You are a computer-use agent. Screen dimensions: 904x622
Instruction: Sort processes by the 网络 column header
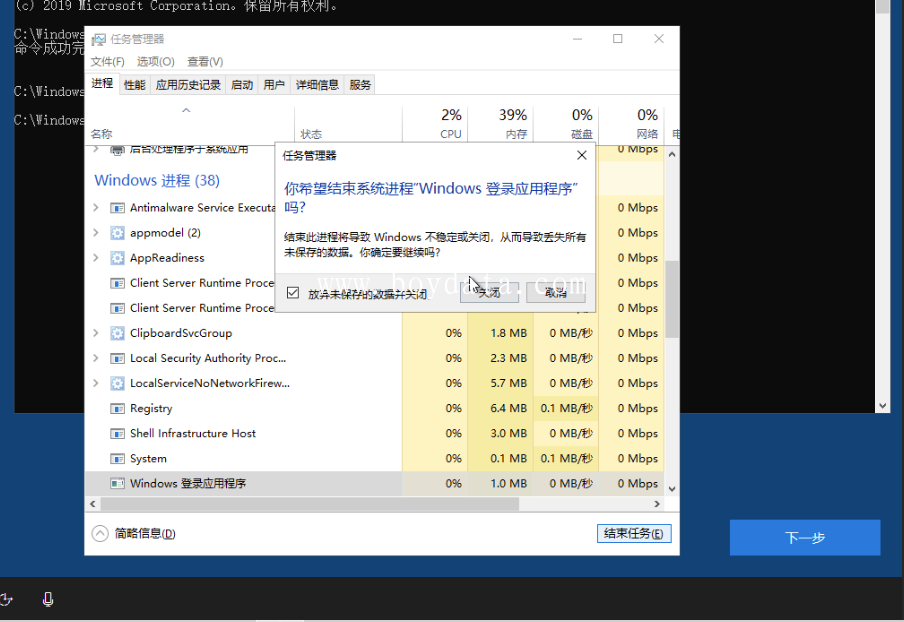pyautogui.click(x=632, y=125)
